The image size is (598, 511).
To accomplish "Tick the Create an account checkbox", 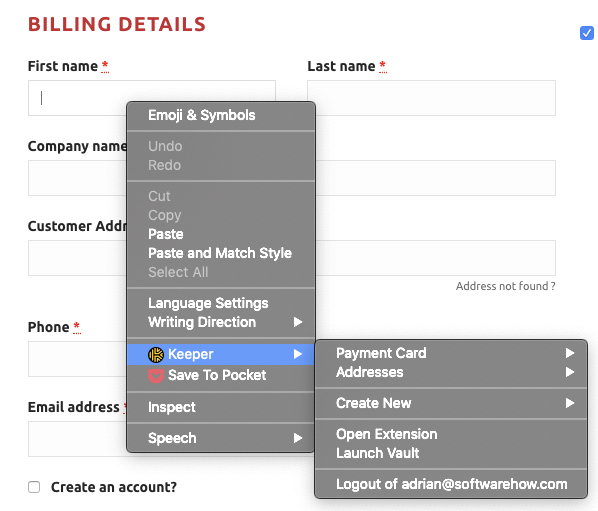I will 34,487.
